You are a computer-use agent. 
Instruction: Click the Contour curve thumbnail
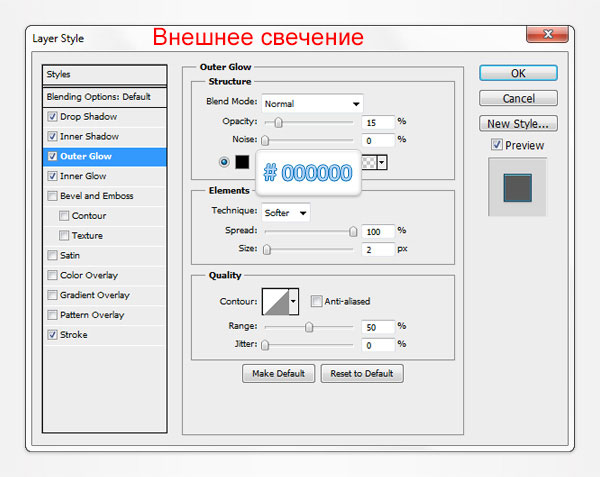coord(276,301)
